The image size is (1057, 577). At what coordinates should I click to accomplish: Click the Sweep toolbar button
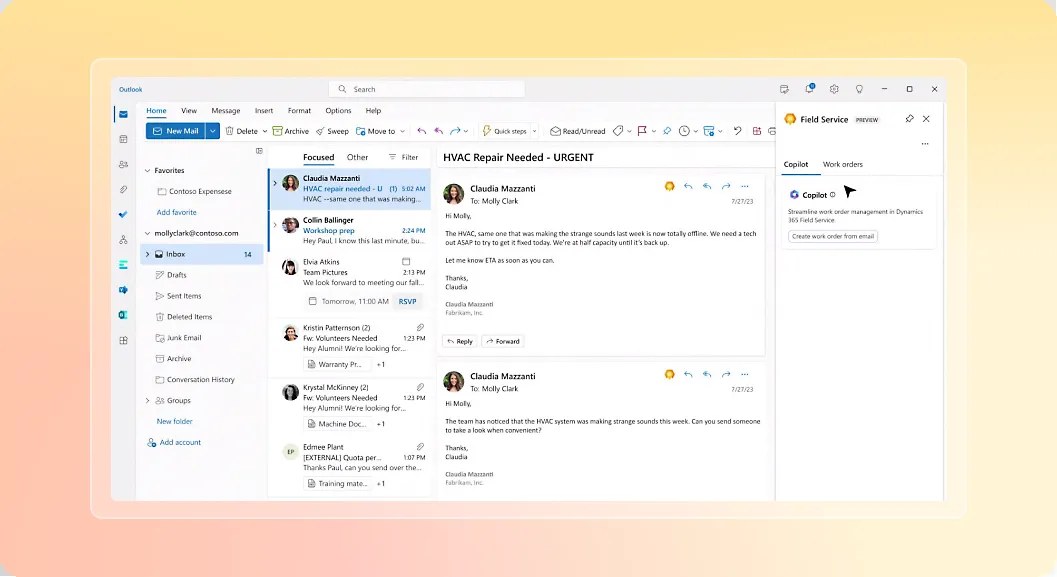pos(332,131)
